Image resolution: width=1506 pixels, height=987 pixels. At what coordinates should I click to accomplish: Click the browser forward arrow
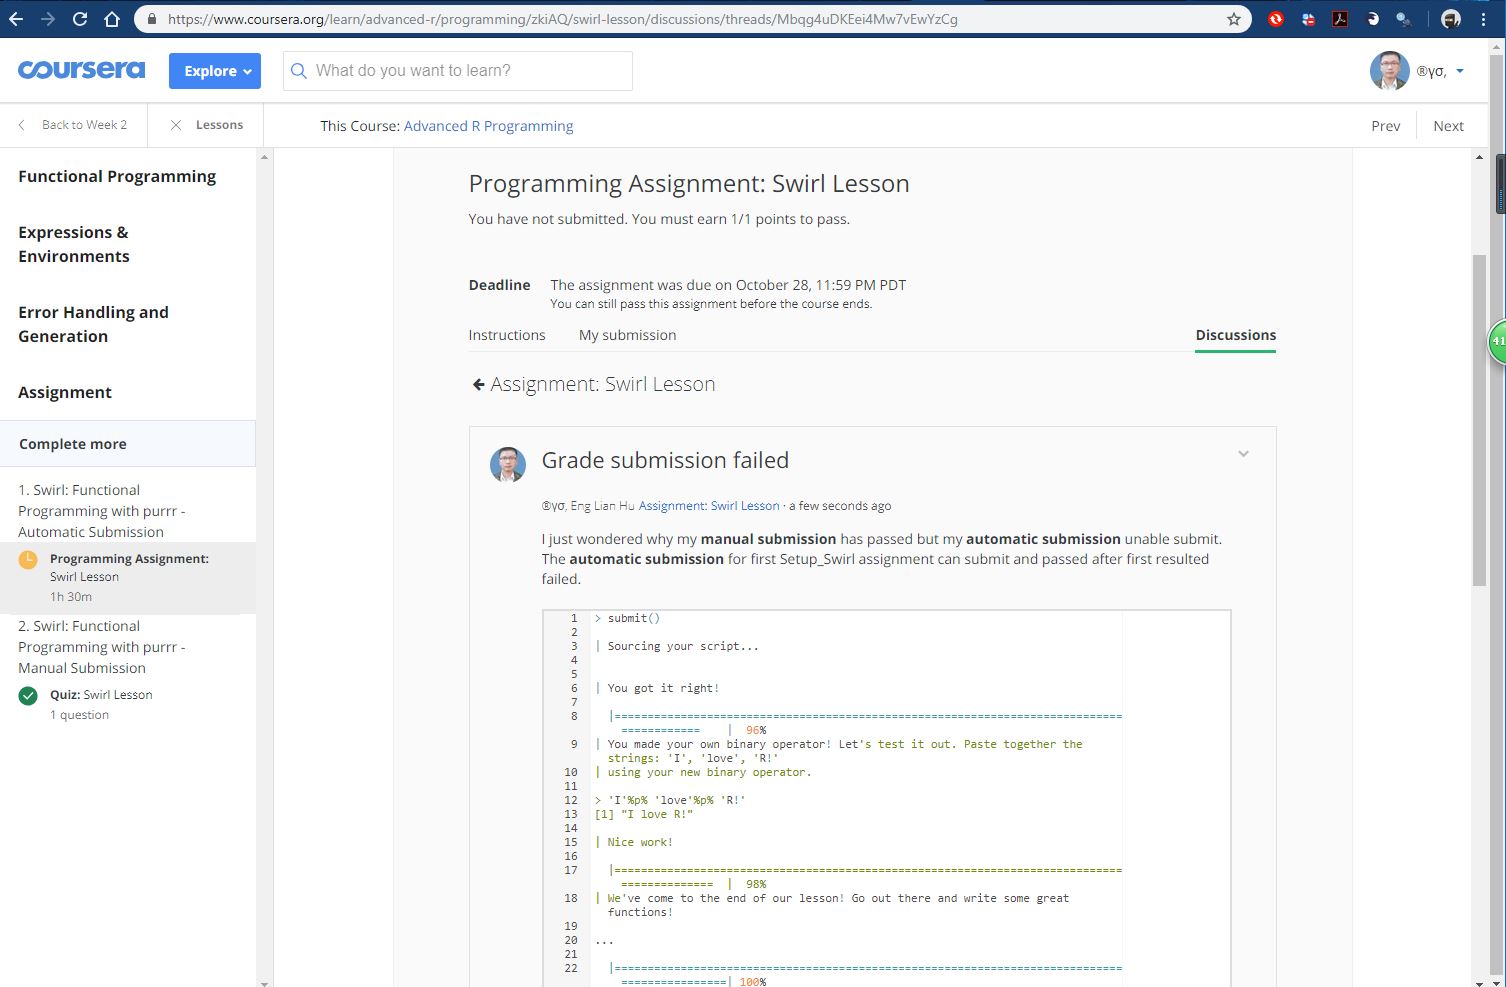tap(48, 19)
